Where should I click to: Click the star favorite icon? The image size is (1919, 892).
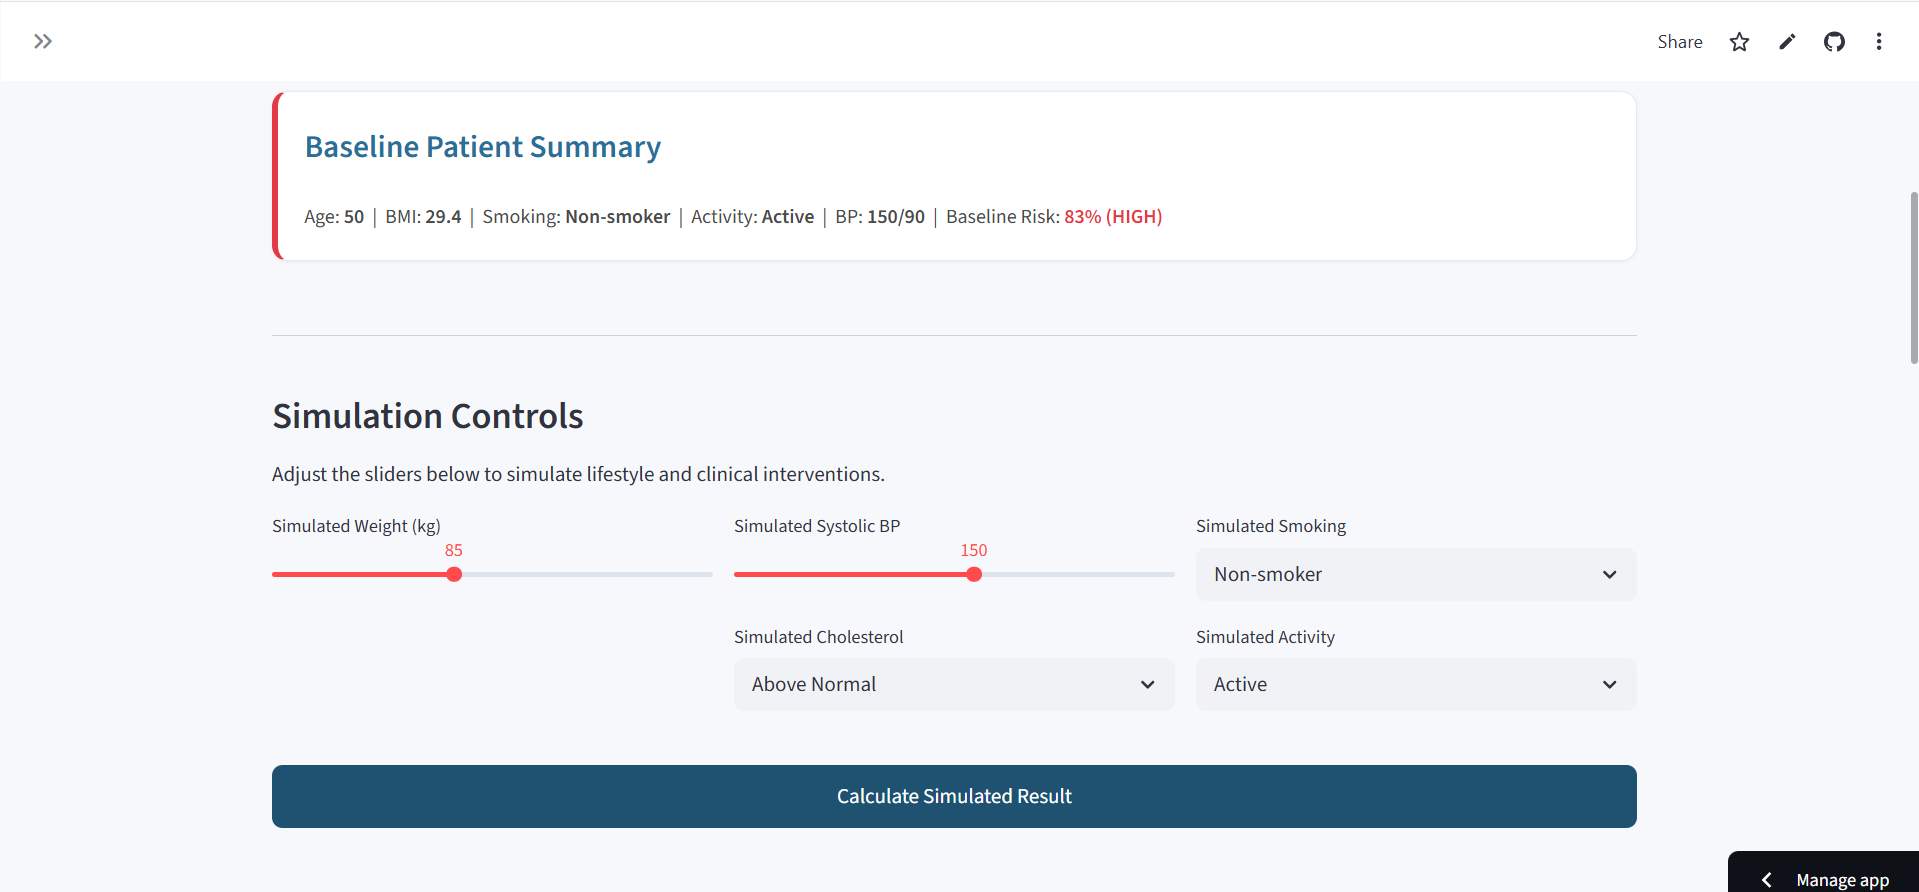[1739, 42]
